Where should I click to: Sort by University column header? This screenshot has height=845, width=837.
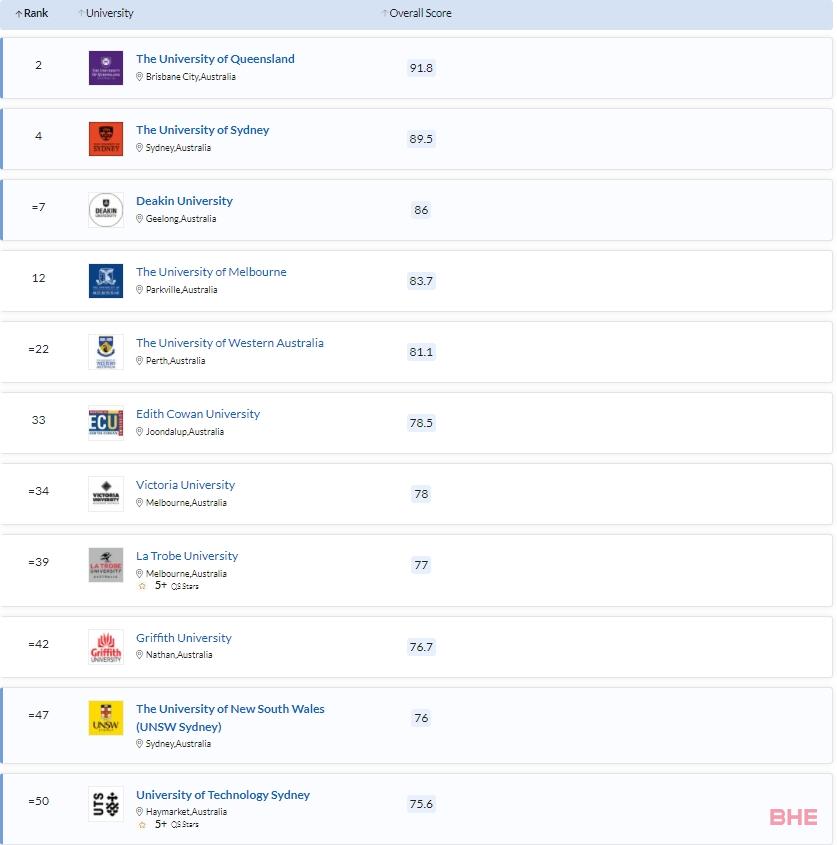(x=106, y=13)
